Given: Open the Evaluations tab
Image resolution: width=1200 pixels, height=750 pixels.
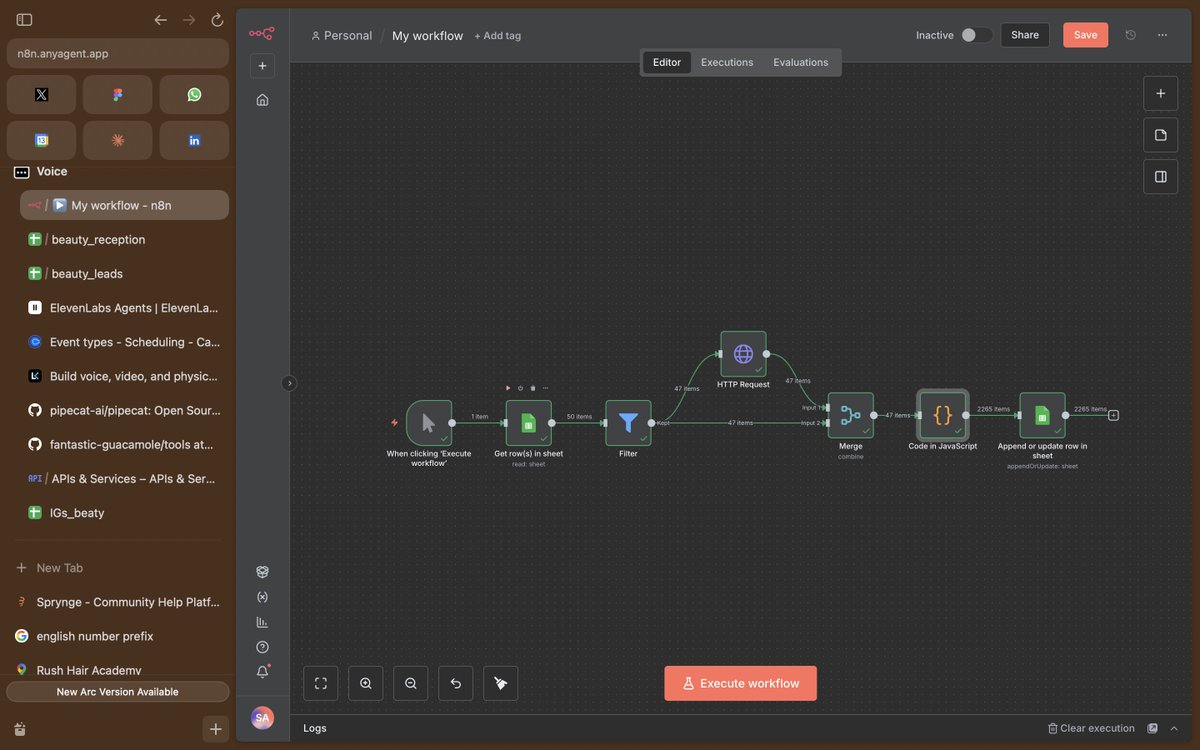Looking at the screenshot, I should point(800,61).
